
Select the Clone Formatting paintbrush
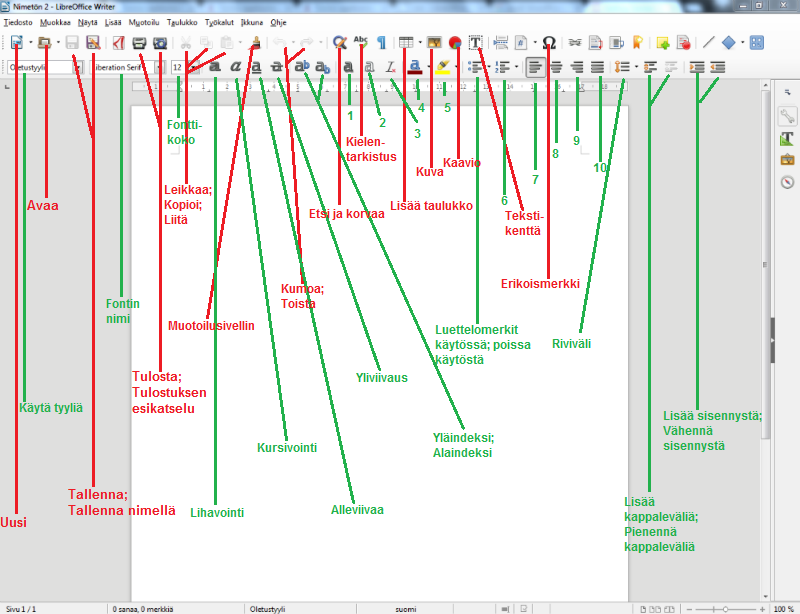pos(256,43)
